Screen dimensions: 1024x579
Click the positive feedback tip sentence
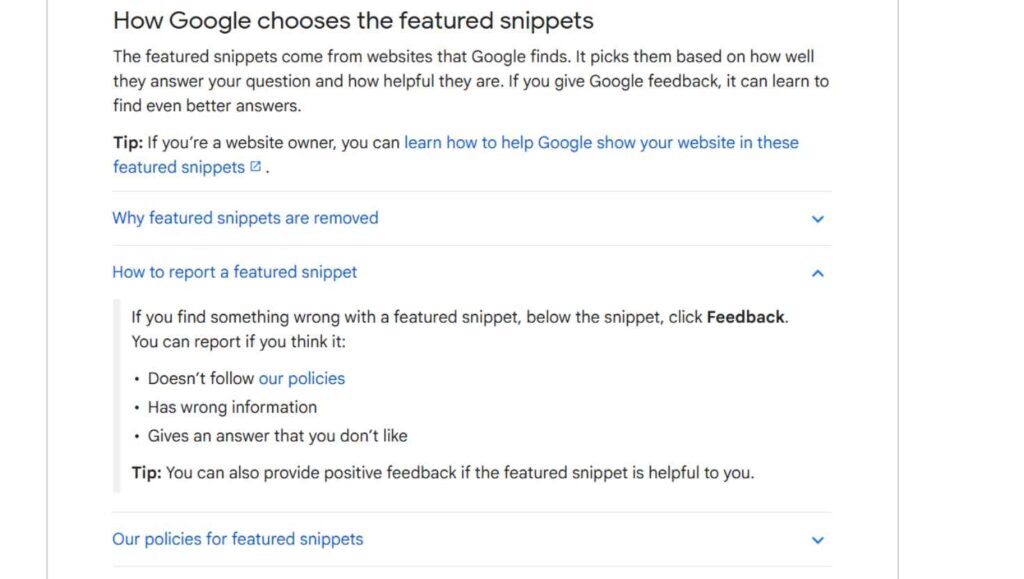tap(458, 472)
